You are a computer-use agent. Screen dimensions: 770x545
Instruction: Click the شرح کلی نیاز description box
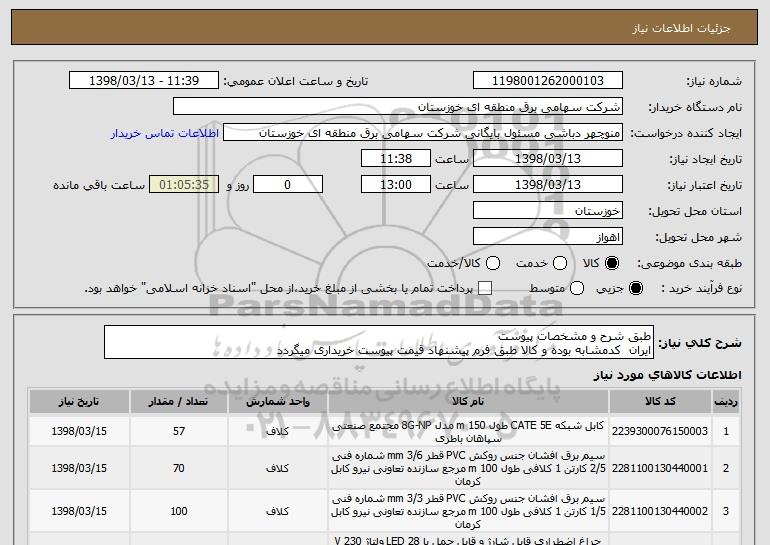[x=379, y=342]
